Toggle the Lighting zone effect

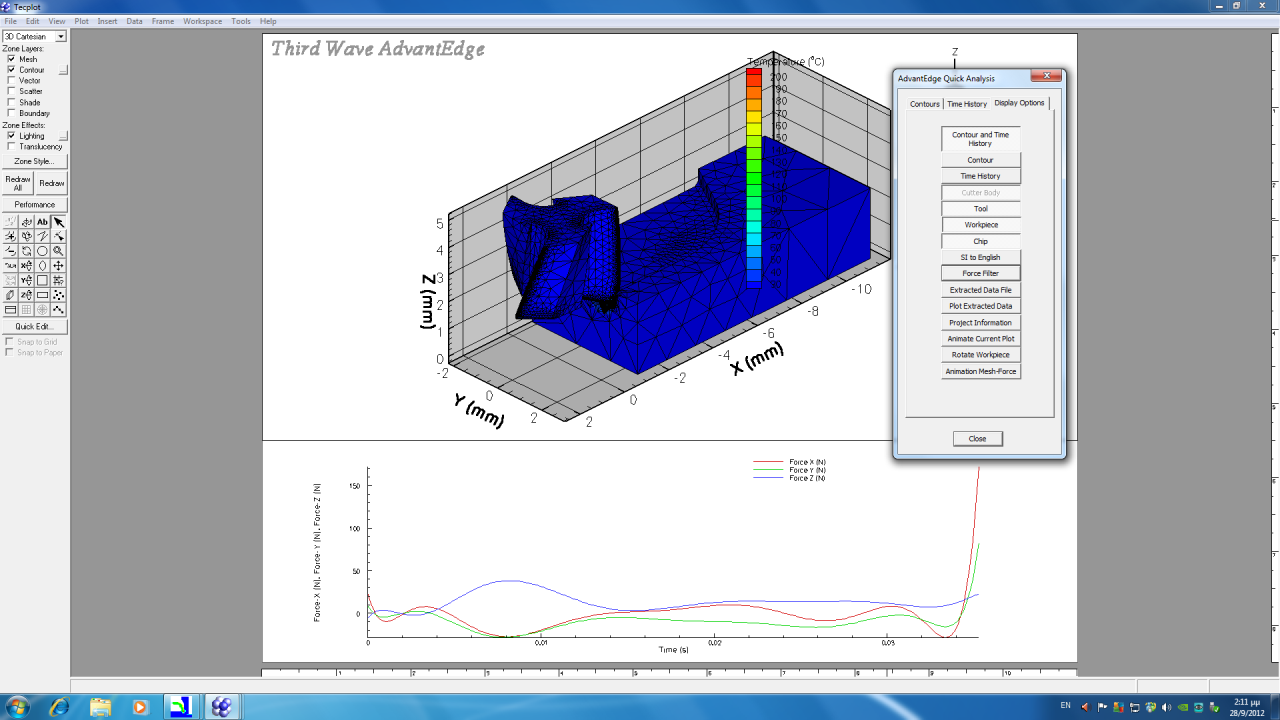coord(11,136)
